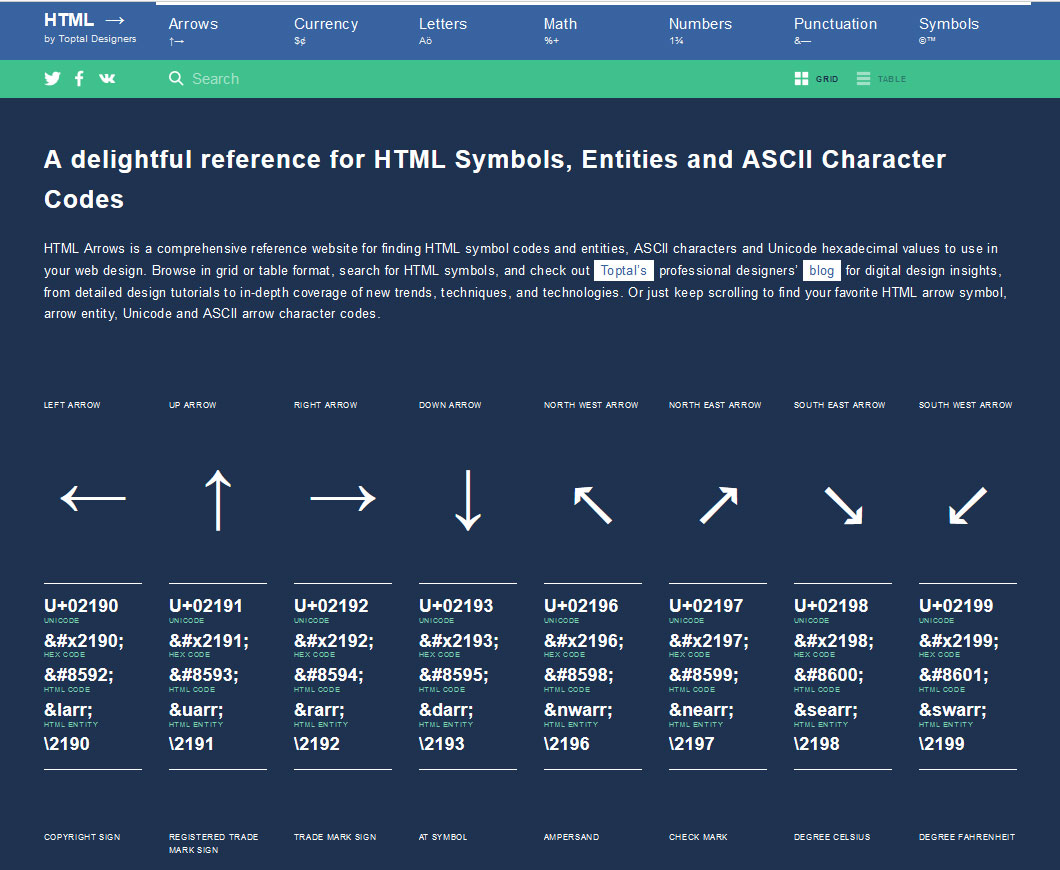Select the North West Arrow glyph

tap(592, 505)
